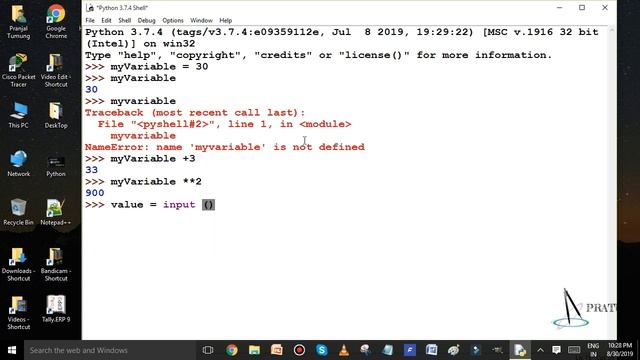Open the Help menu
640x360 pixels.
225,20
